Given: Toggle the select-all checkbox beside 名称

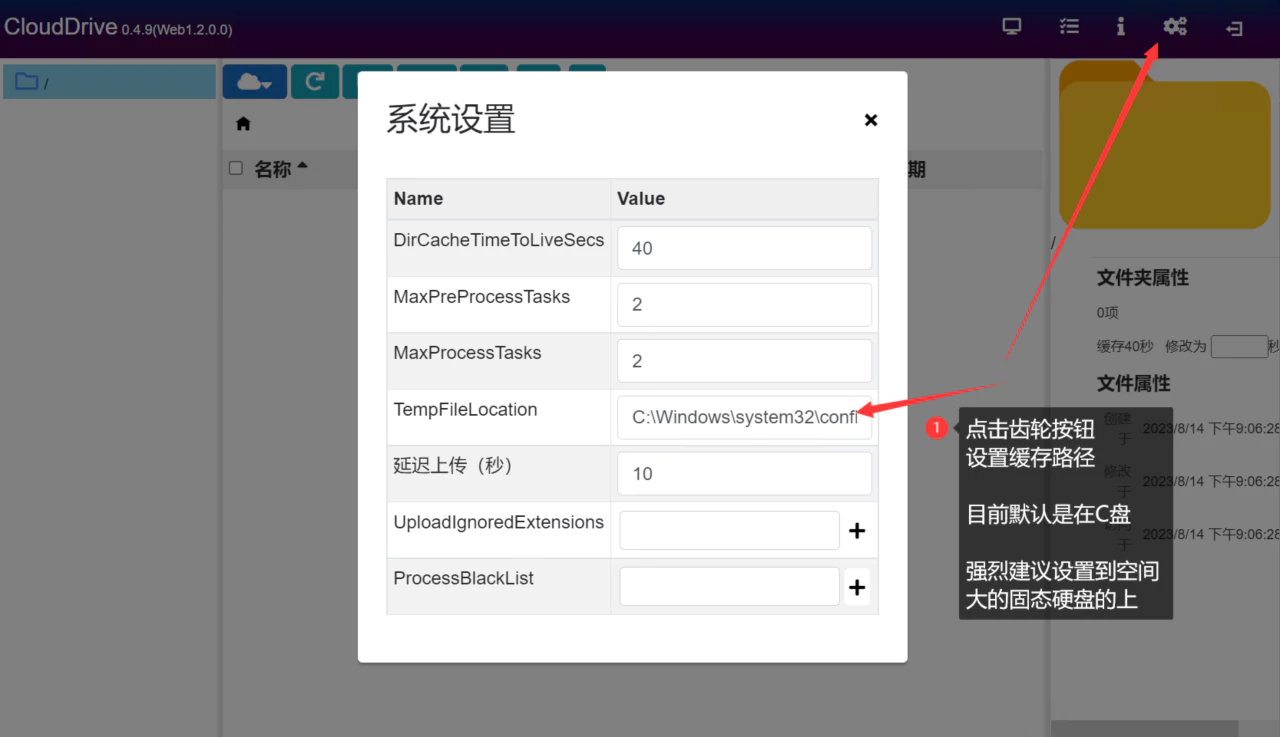Looking at the screenshot, I should coord(236,168).
